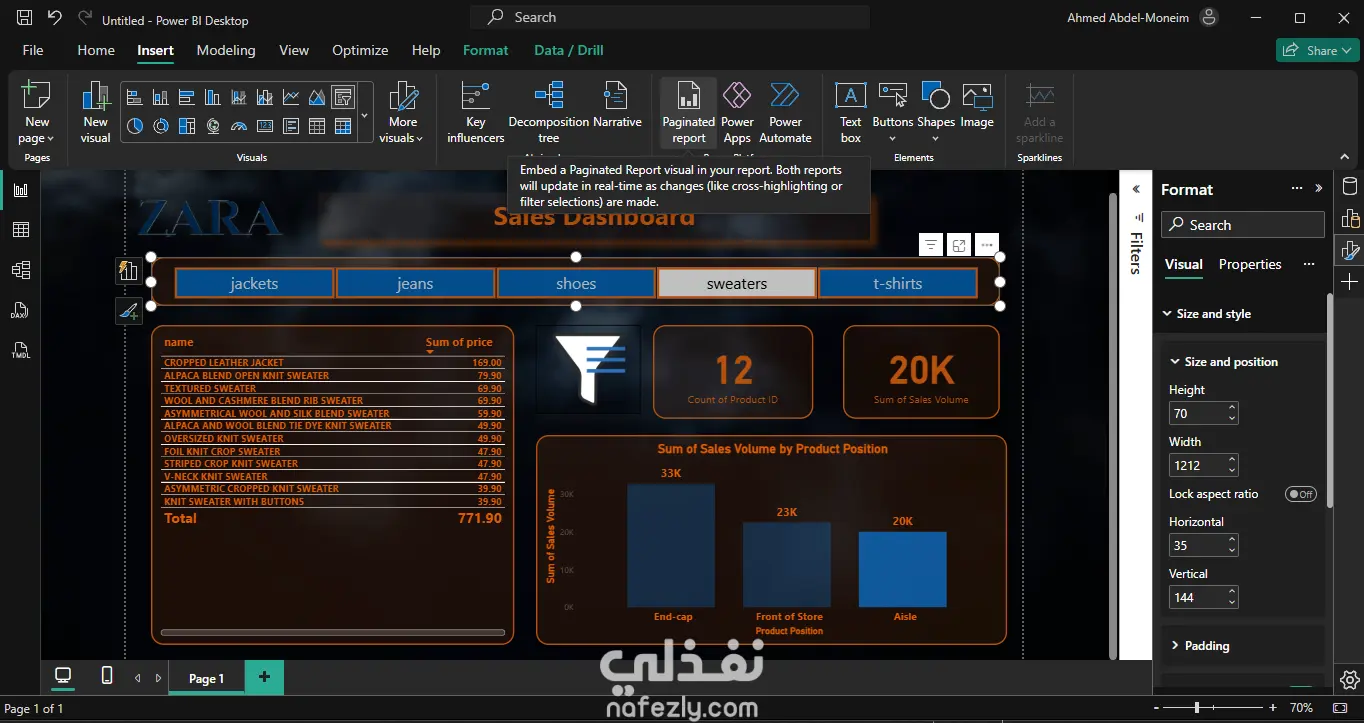
Task: Open TMDL view in left sidebar
Action: tap(21, 350)
